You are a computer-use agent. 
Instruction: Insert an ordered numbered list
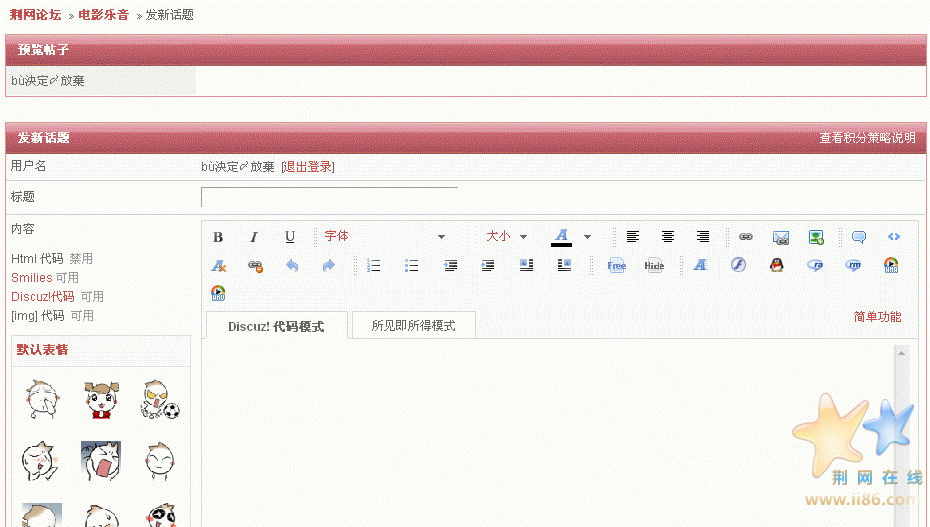375,266
